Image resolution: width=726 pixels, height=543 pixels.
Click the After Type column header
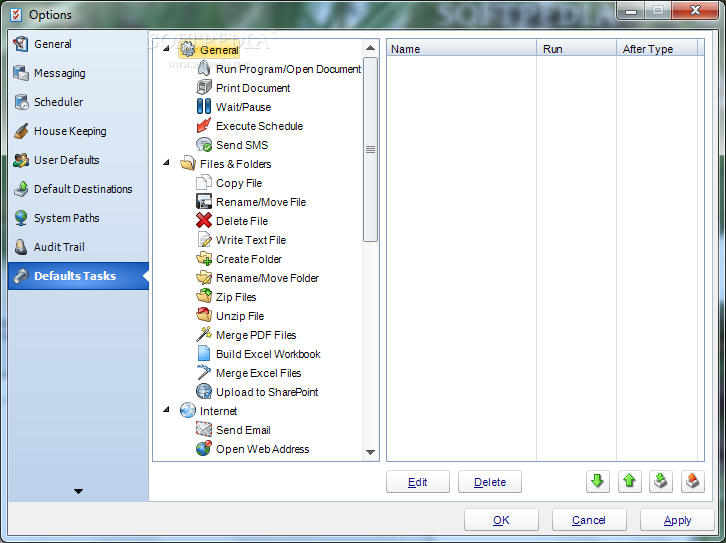click(657, 49)
